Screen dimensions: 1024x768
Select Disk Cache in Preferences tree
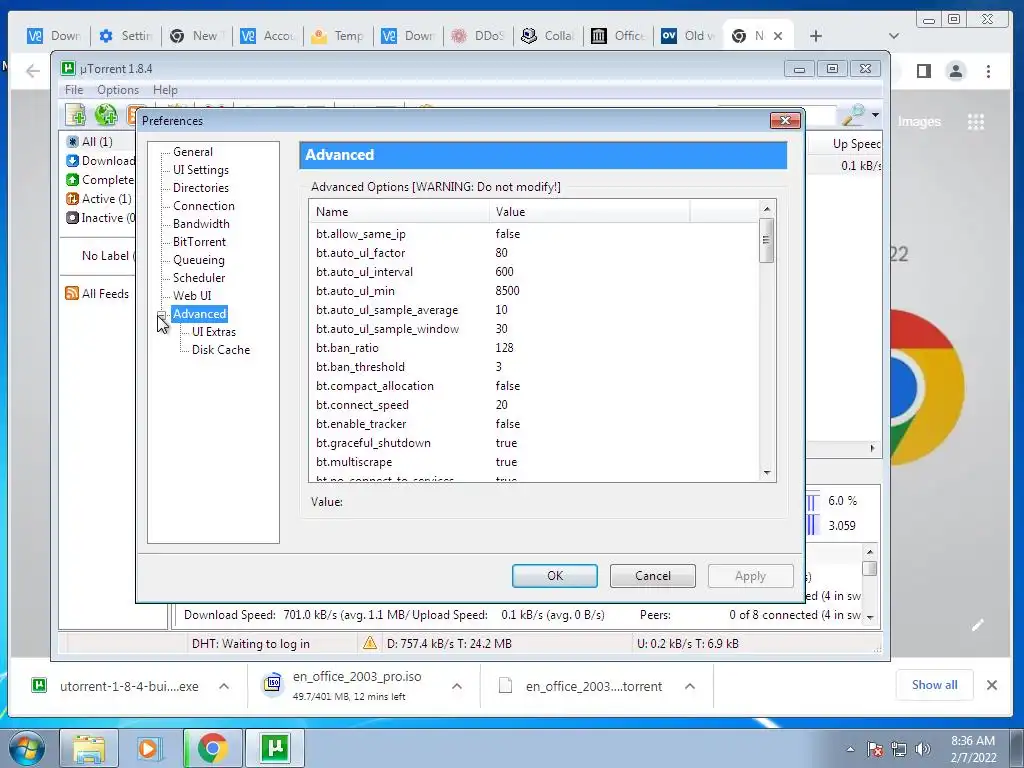(221, 350)
